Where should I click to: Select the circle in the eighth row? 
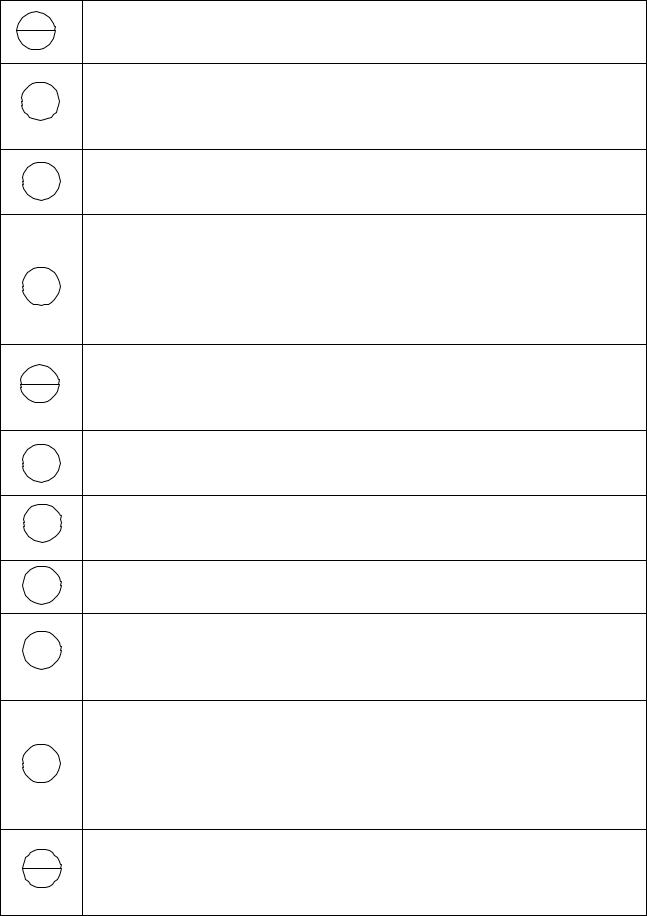coord(42,585)
